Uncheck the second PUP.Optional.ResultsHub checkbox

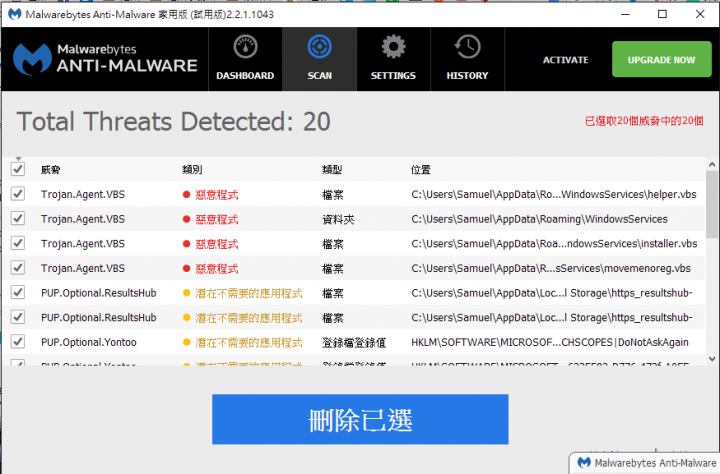[18, 317]
